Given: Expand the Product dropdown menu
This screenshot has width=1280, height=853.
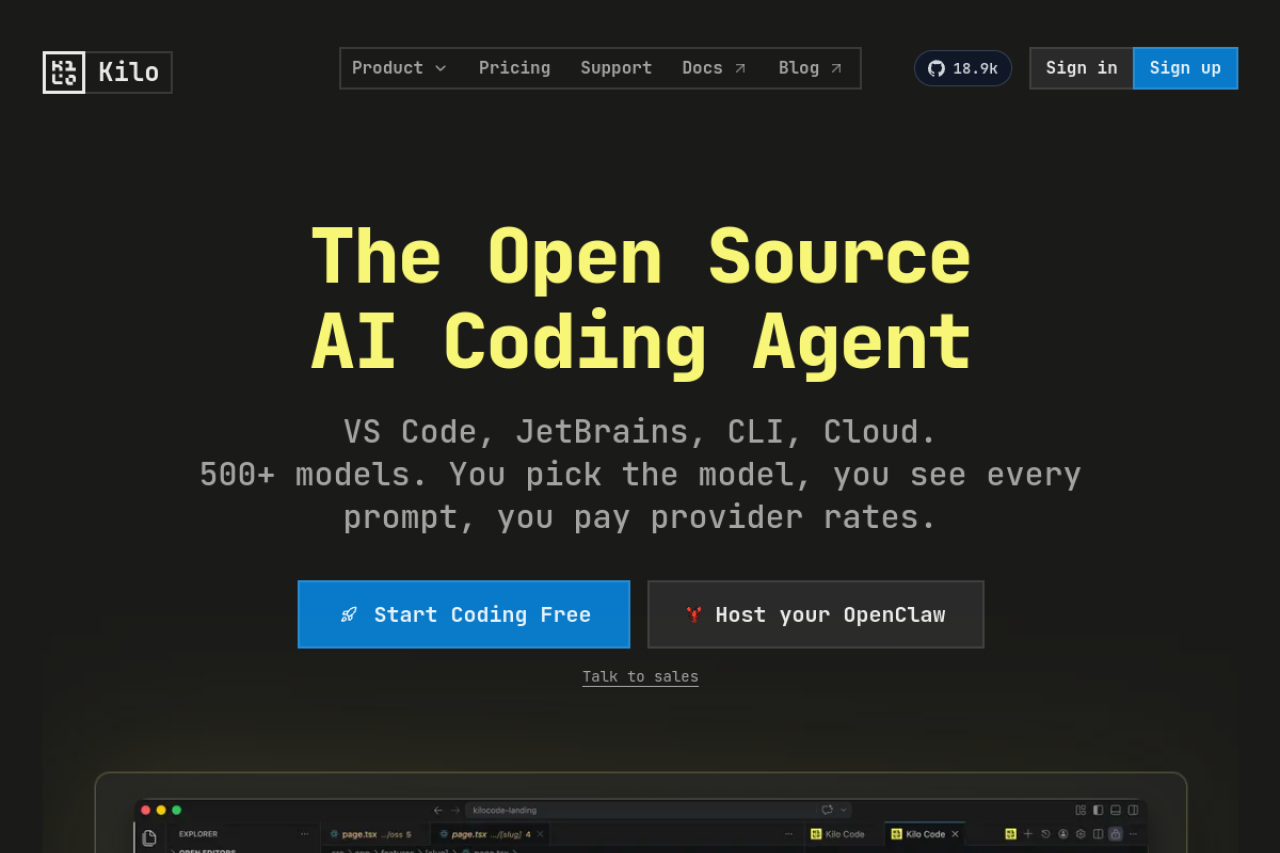Looking at the screenshot, I should click(x=399, y=68).
